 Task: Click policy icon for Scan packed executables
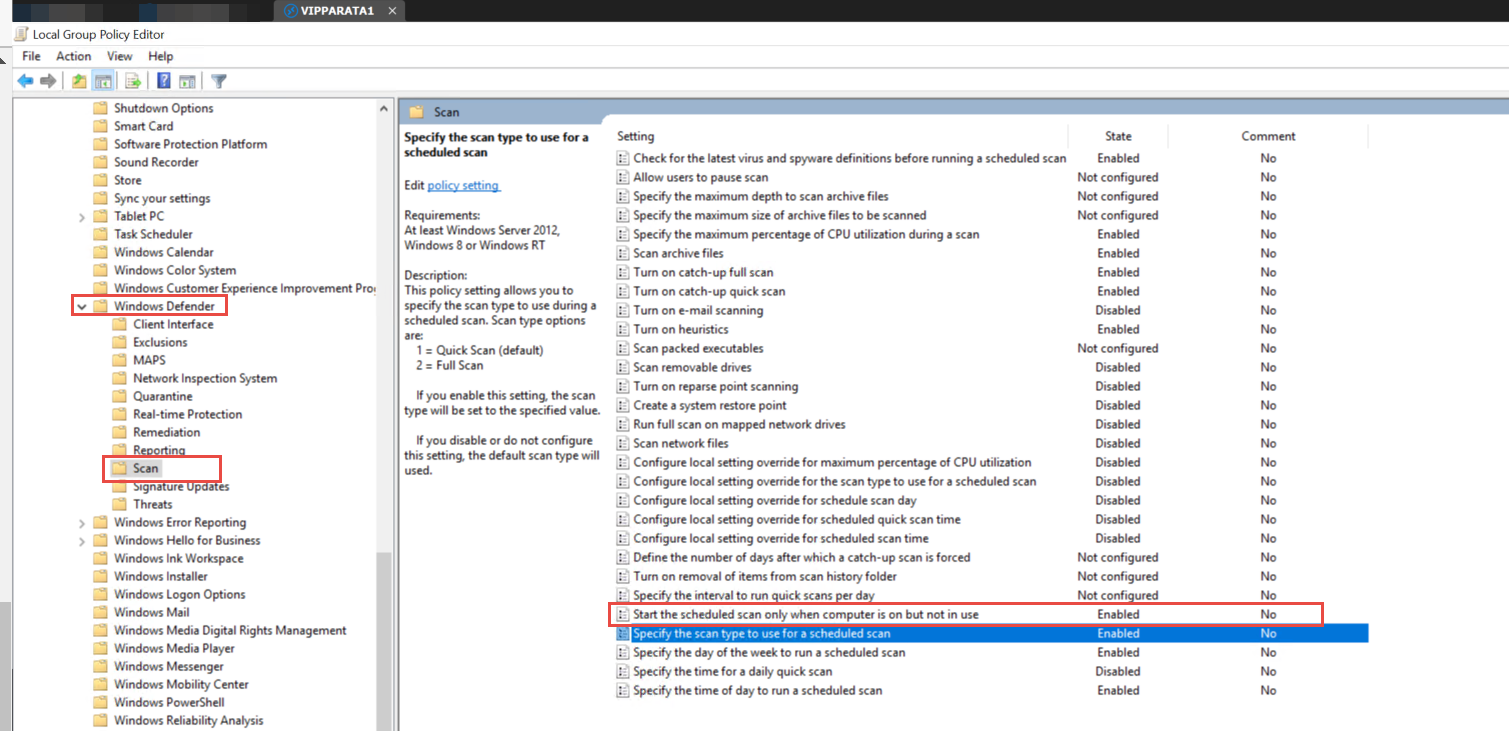pyautogui.click(x=623, y=348)
